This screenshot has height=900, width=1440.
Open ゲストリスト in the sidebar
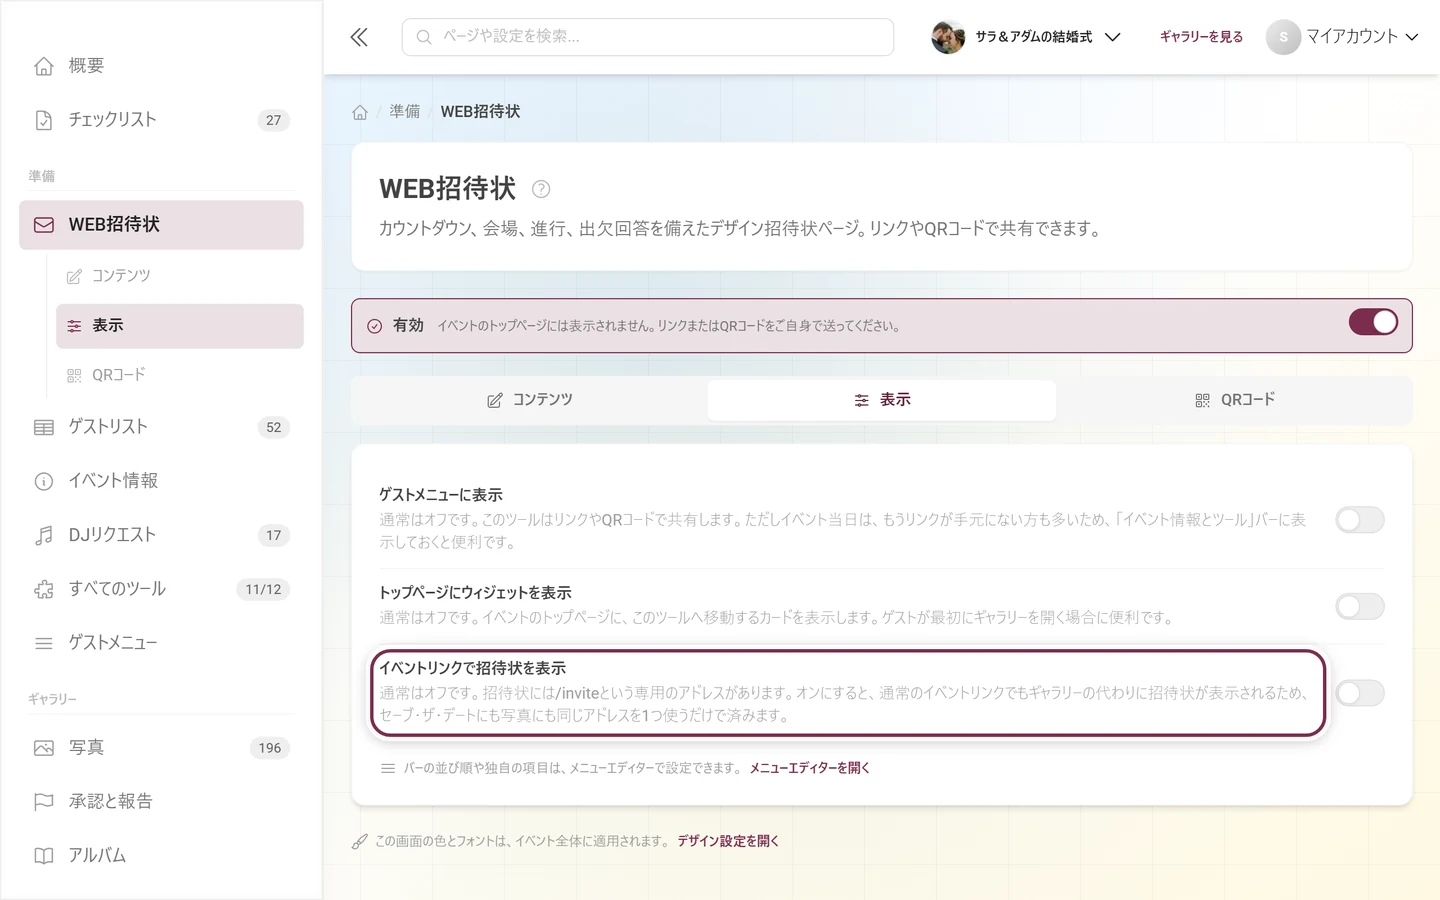(161, 427)
